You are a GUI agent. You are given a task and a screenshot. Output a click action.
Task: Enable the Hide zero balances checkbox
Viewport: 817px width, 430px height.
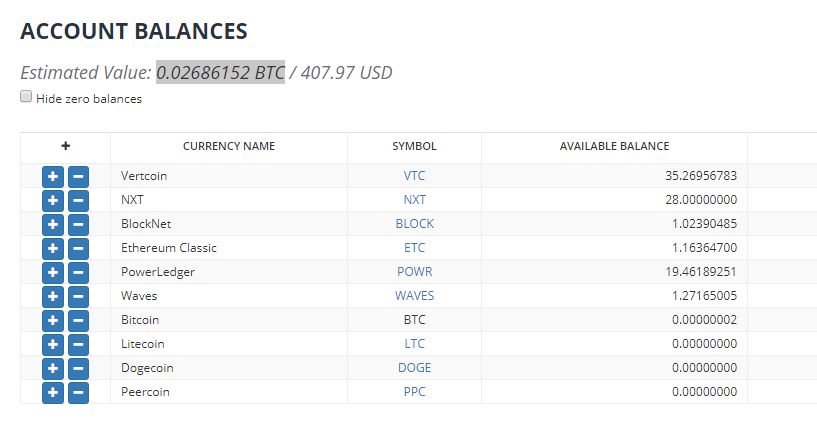click(x=26, y=98)
